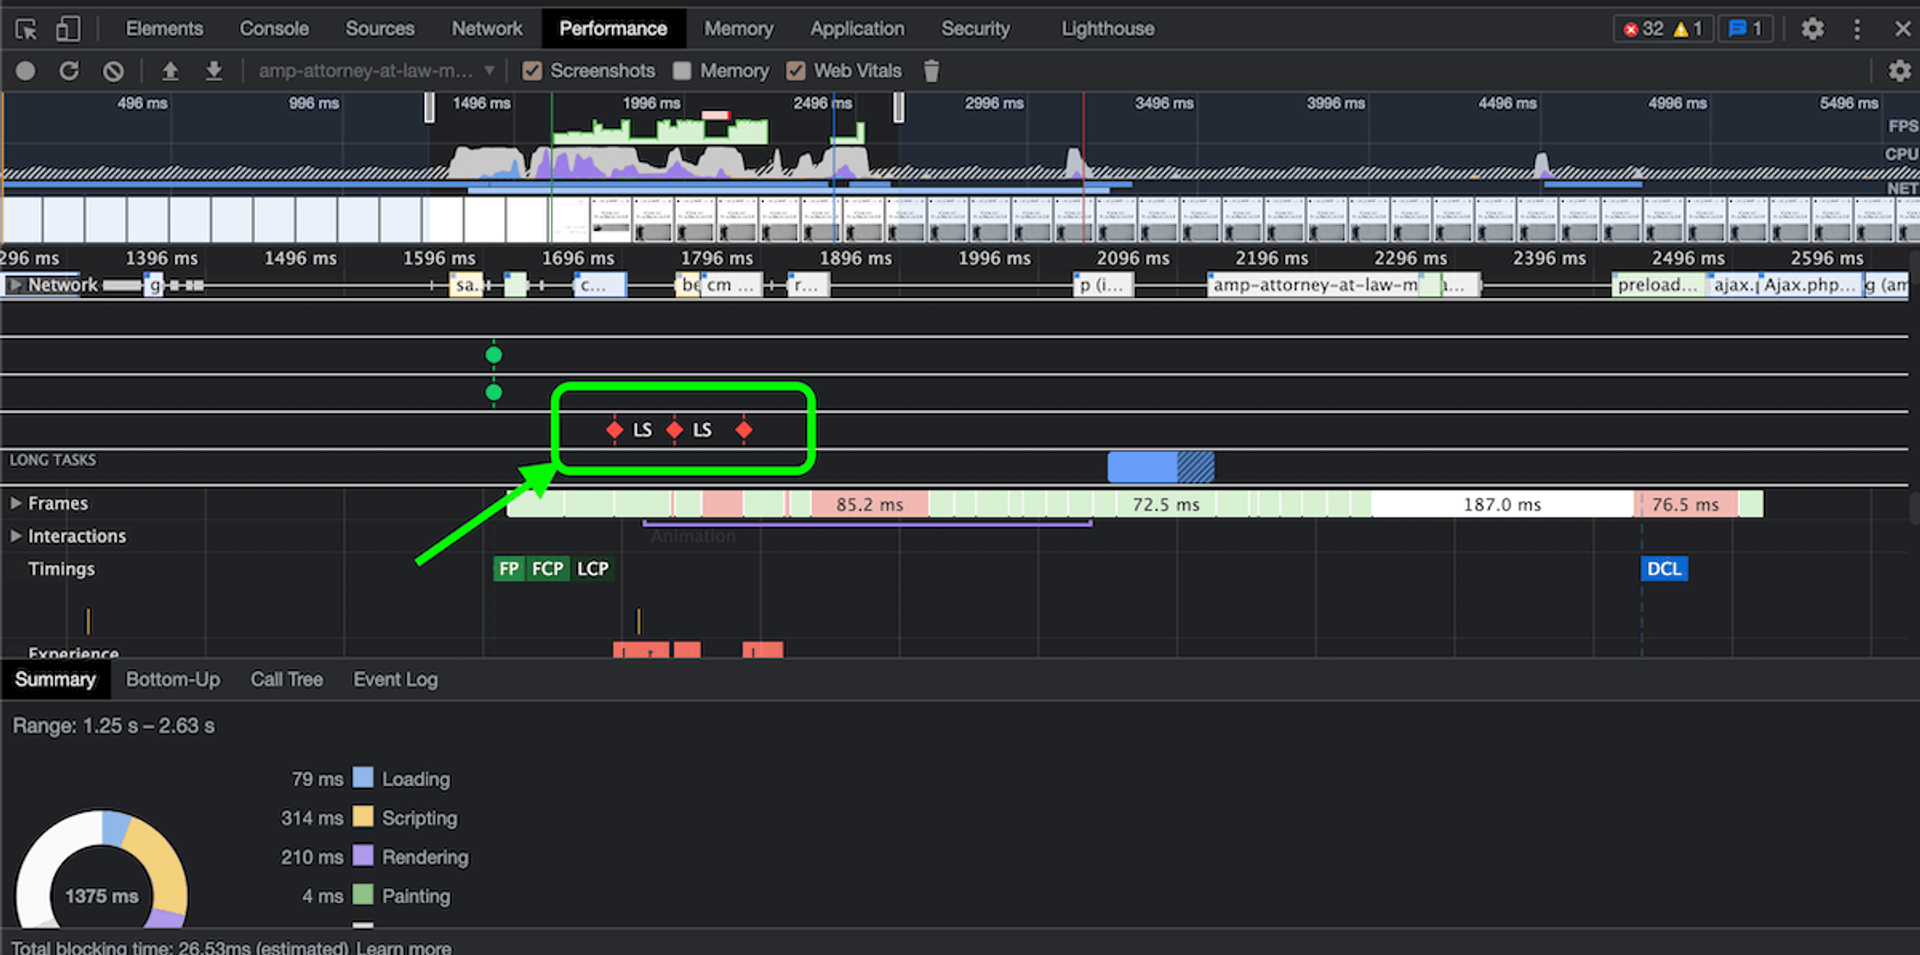
Task: Click the Learn more link
Action: point(404,947)
